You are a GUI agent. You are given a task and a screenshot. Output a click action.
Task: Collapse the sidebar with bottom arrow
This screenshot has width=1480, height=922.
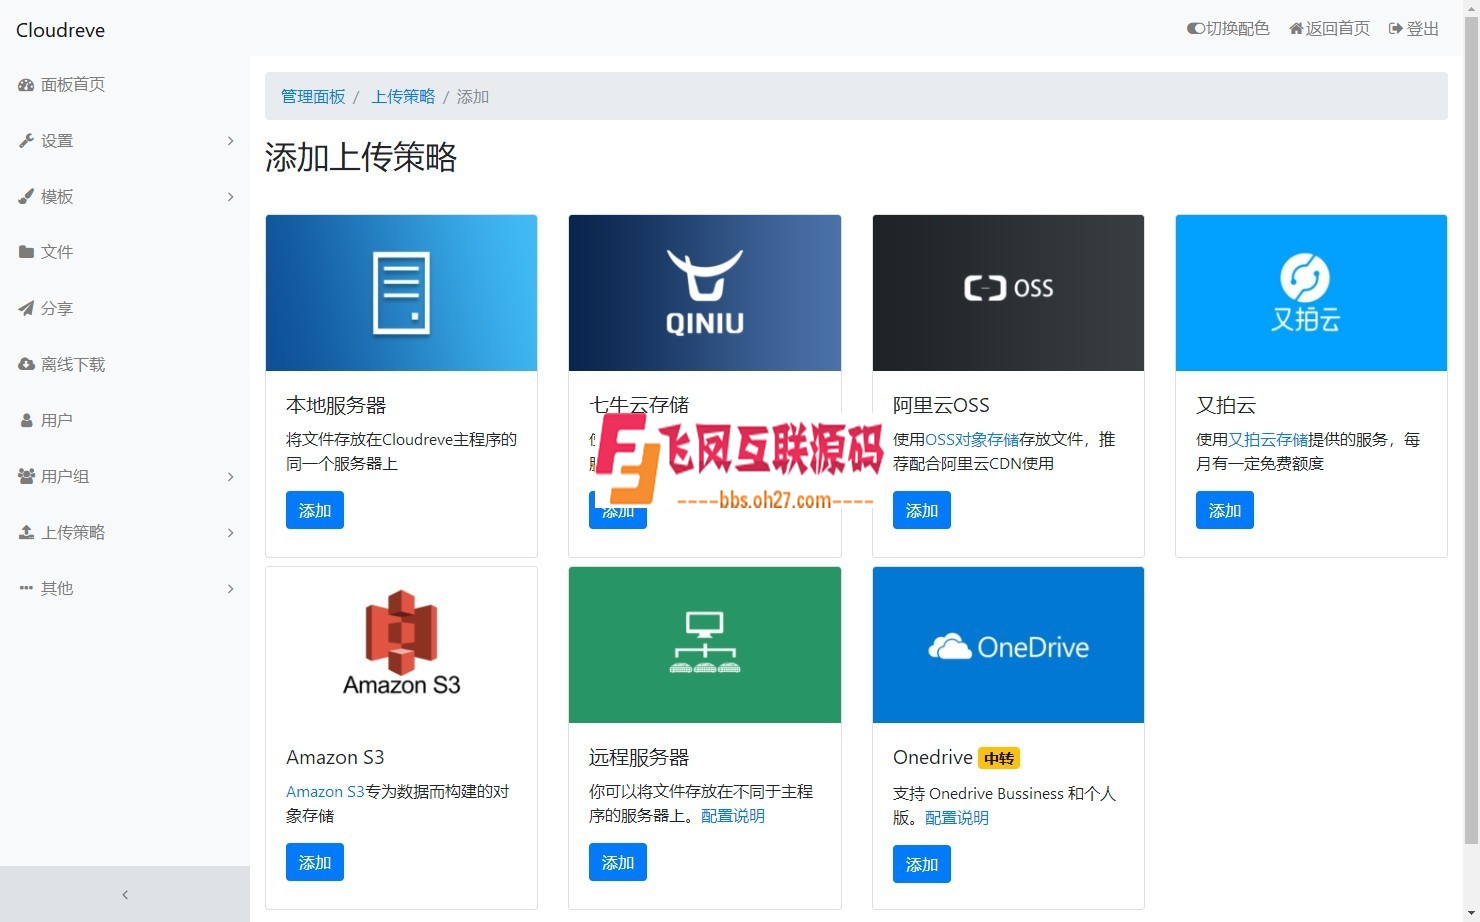tap(125, 894)
